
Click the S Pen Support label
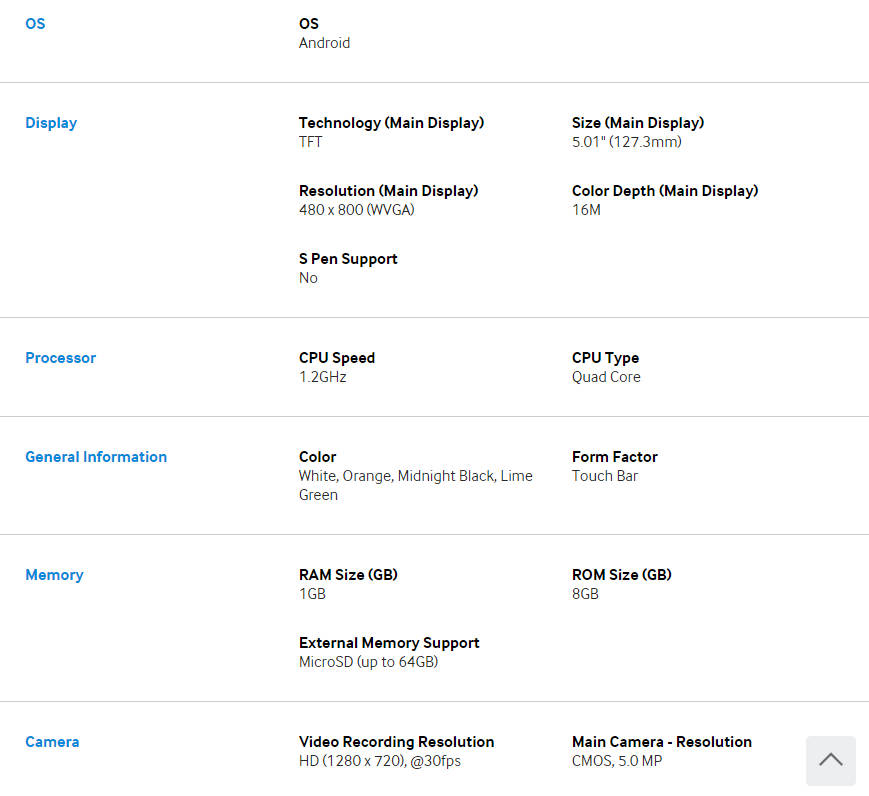click(348, 259)
